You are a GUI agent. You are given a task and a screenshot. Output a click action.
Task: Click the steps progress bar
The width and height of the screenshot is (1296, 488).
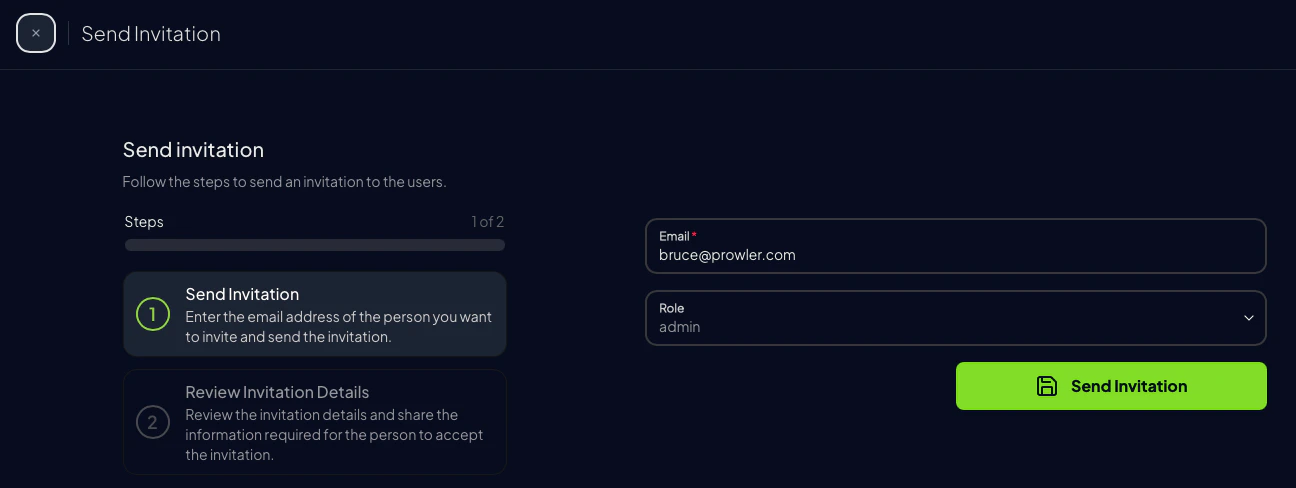315,245
